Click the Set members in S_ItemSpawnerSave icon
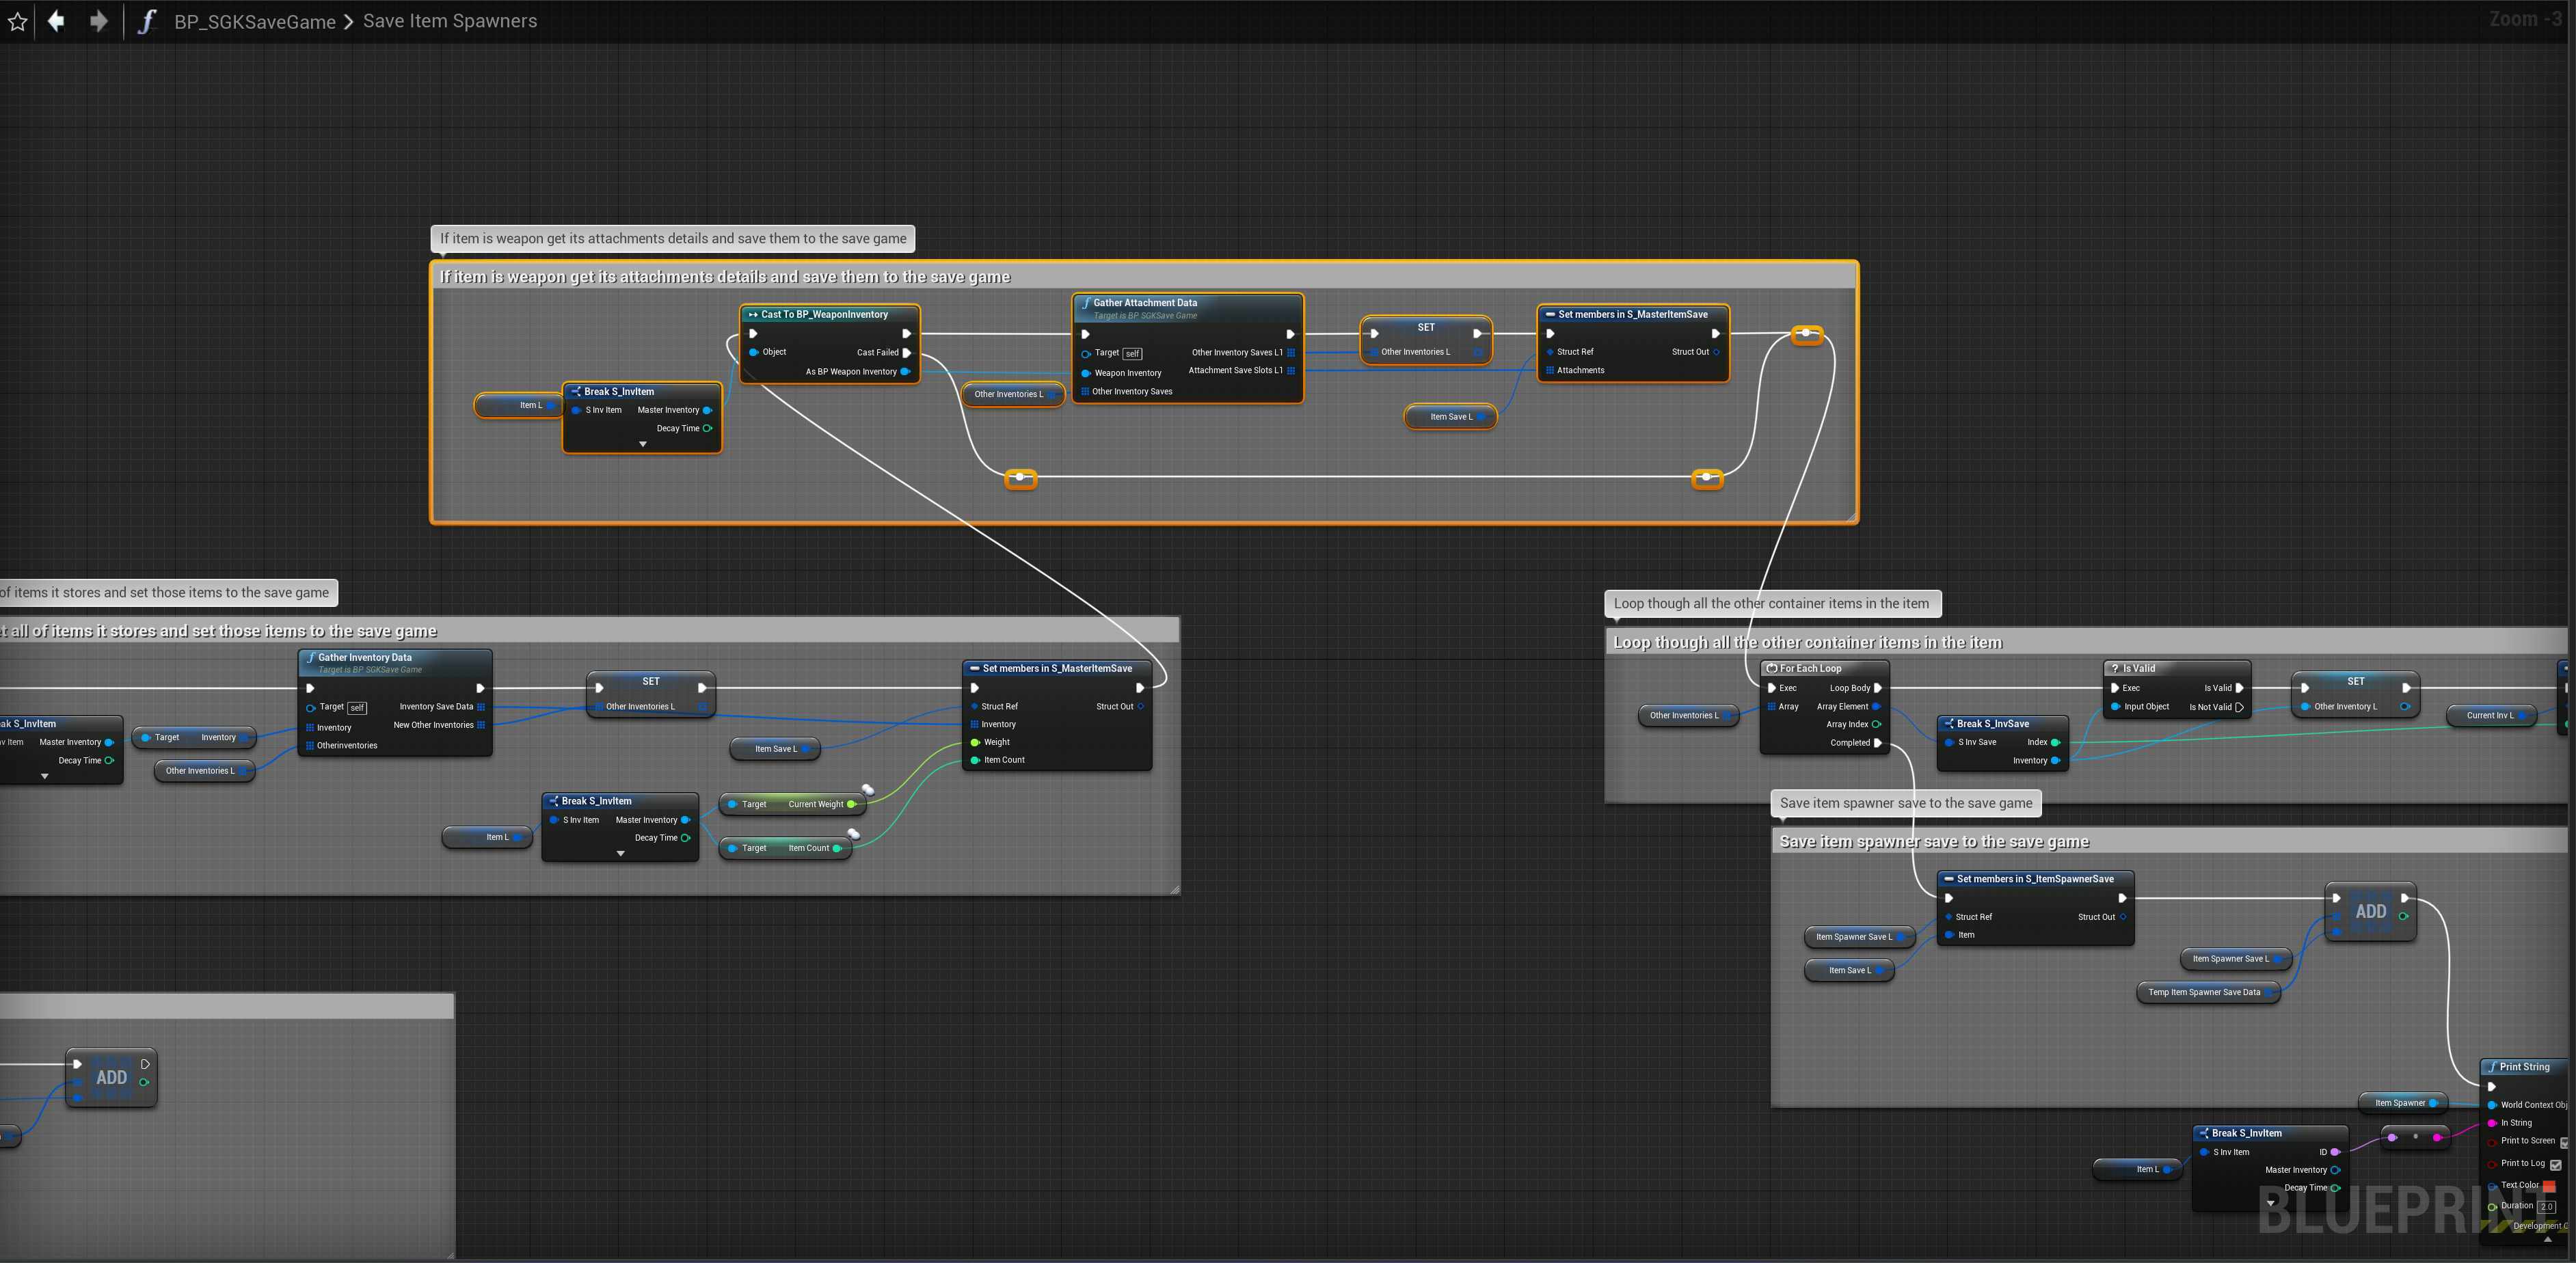The width and height of the screenshot is (2576, 1263). pos(1948,879)
